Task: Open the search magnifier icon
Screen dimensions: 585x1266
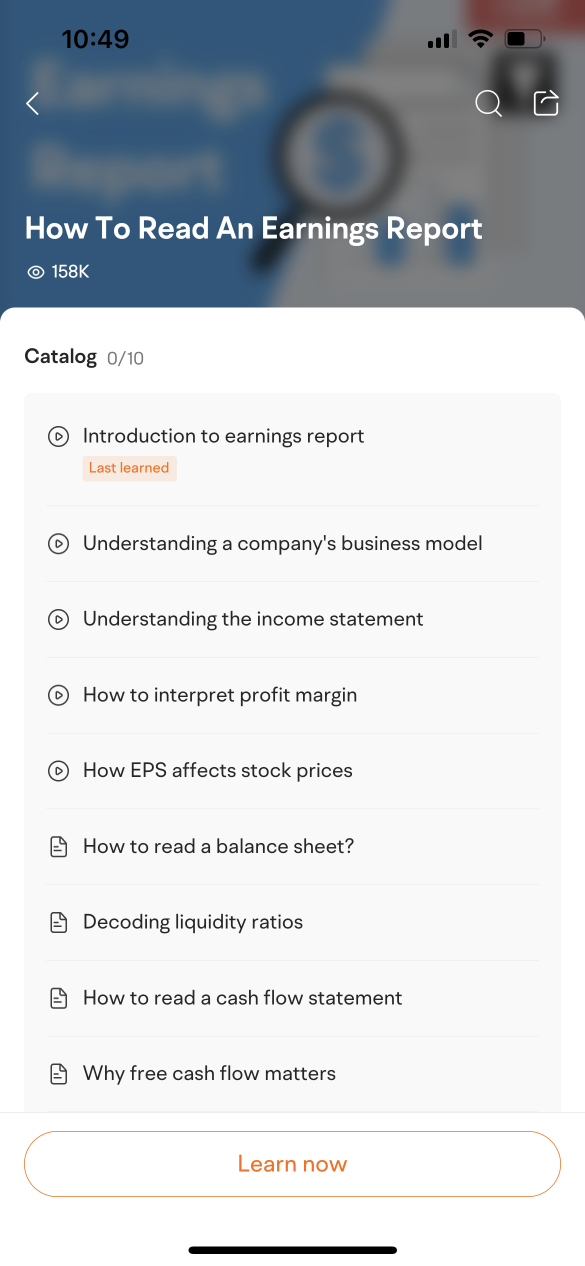Action: (x=488, y=104)
